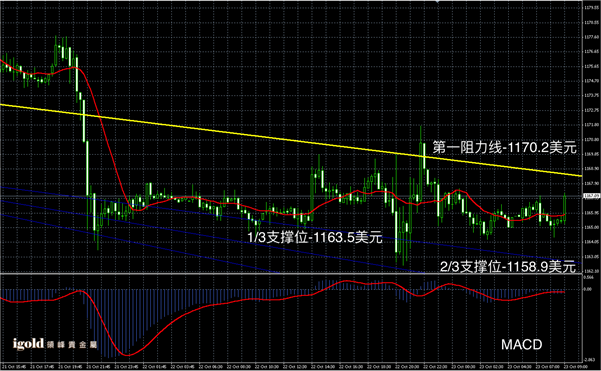Click the divider between price chart and MACD
The height and width of the screenshot is (371, 601).
pyautogui.click(x=291, y=273)
